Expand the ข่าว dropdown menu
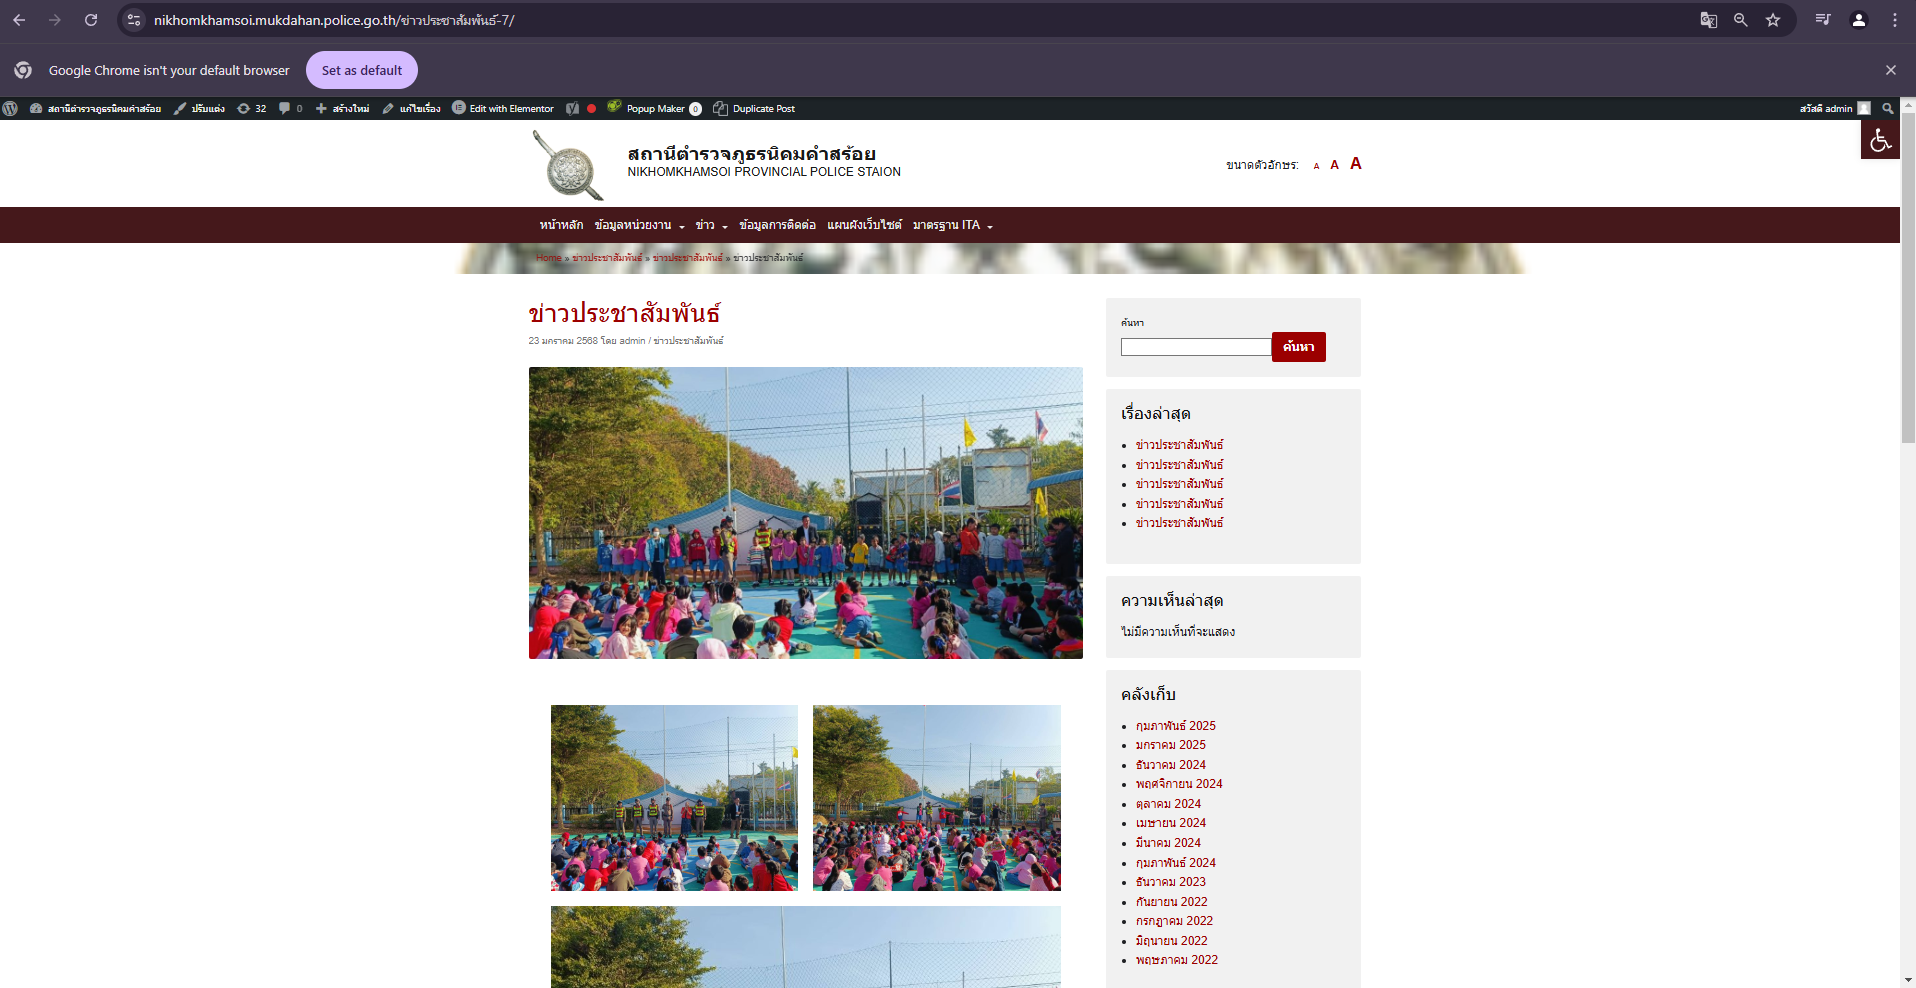This screenshot has width=1916, height=988. tap(711, 225)
